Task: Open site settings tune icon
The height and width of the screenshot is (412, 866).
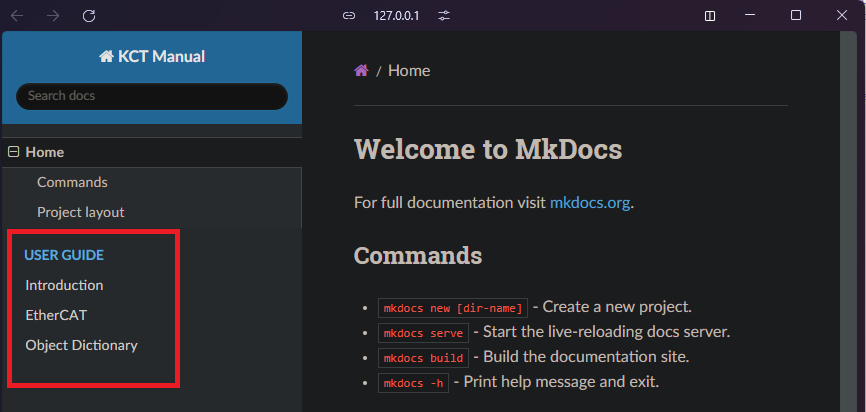Action: click(x=444, y=16)
